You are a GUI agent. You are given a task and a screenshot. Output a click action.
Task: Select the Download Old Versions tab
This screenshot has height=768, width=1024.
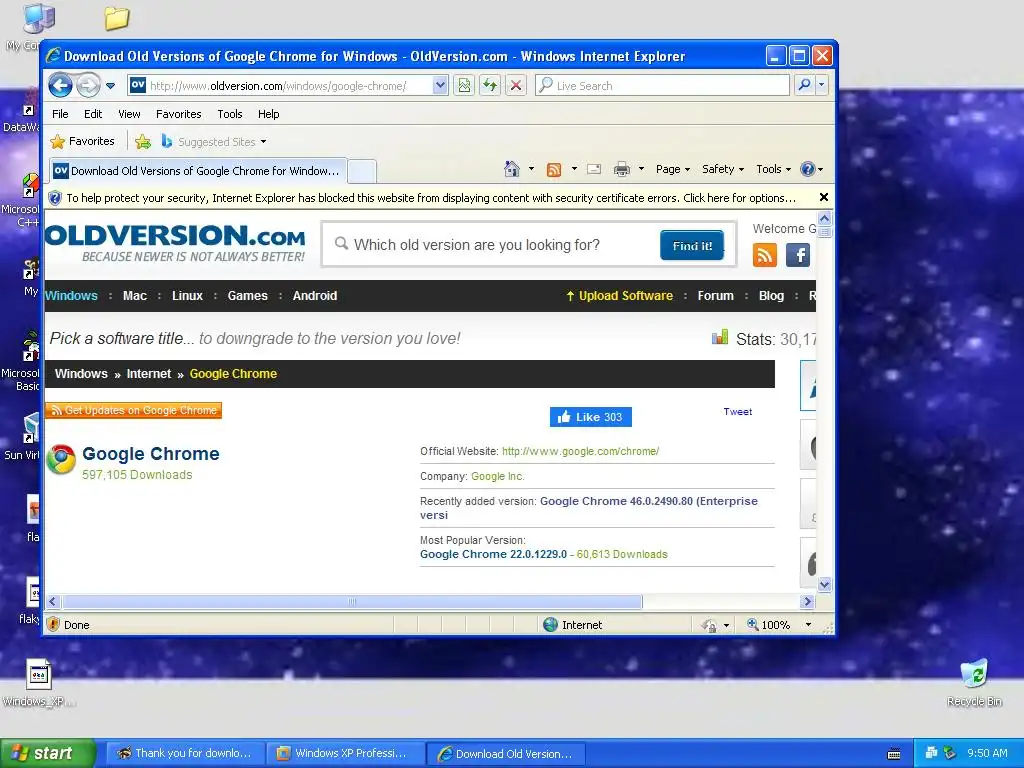point(198,171)
